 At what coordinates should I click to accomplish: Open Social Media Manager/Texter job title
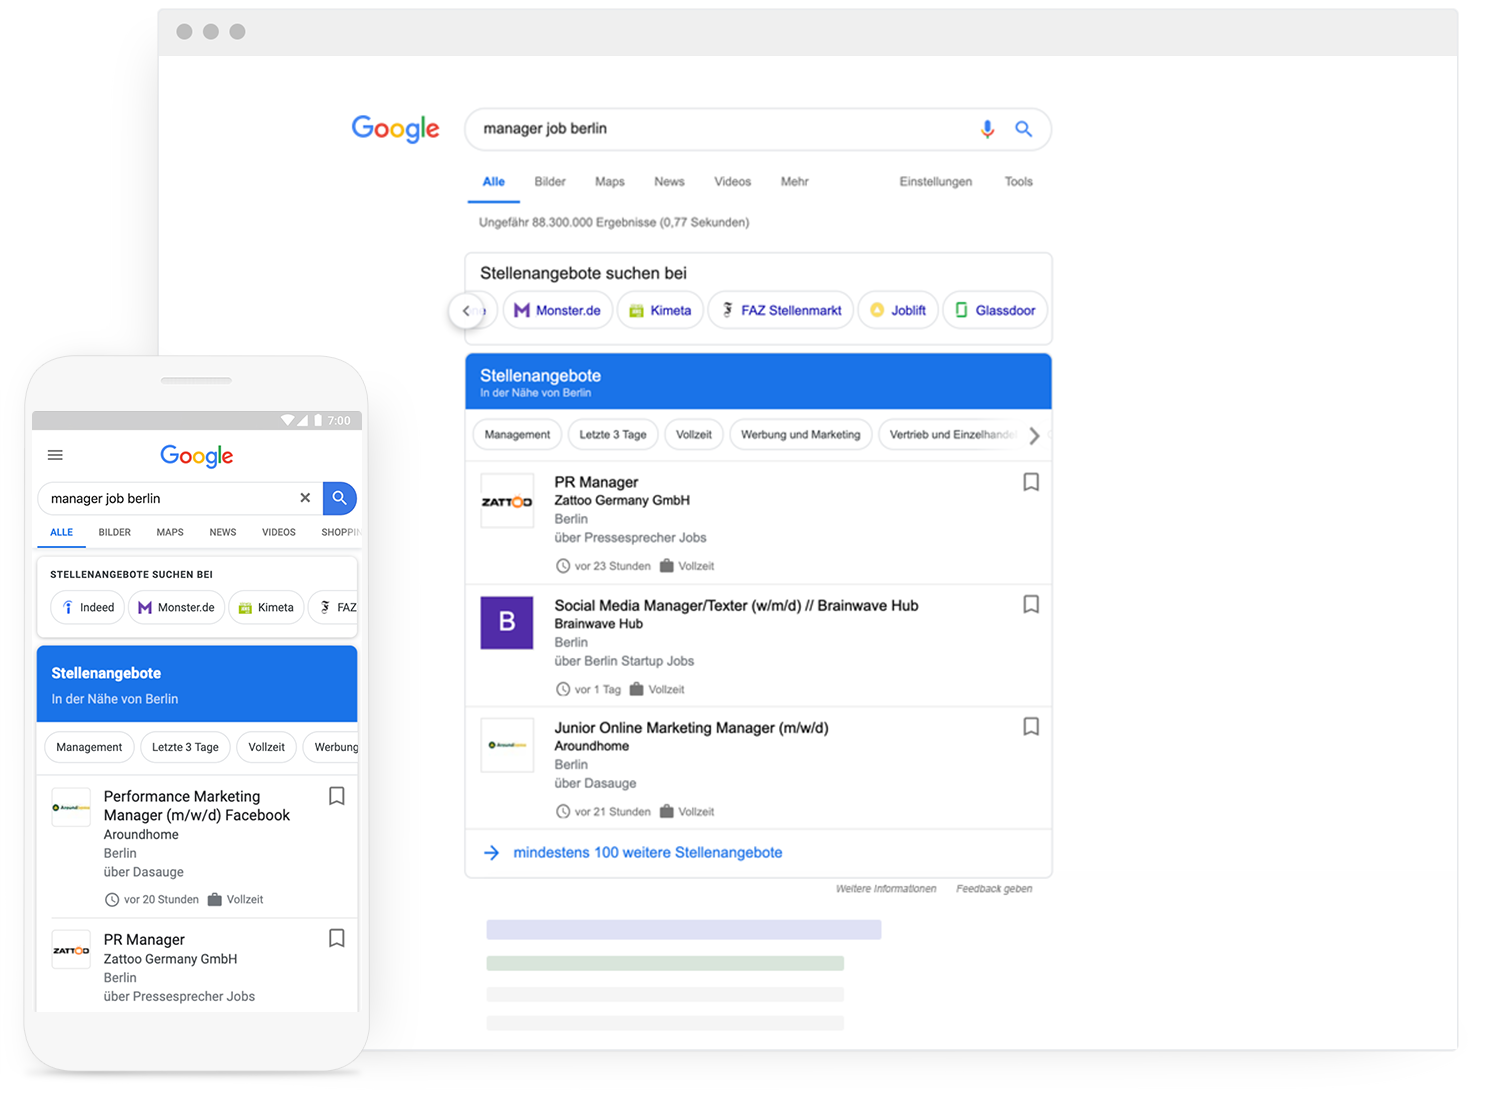pyautogui.click(x=736, y=606)
